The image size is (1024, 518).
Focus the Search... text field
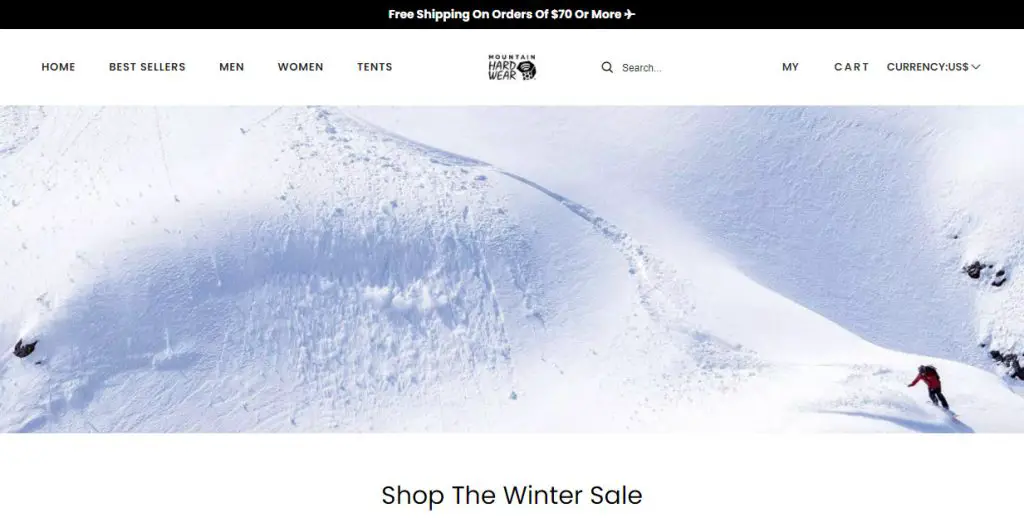pos(679,67)
